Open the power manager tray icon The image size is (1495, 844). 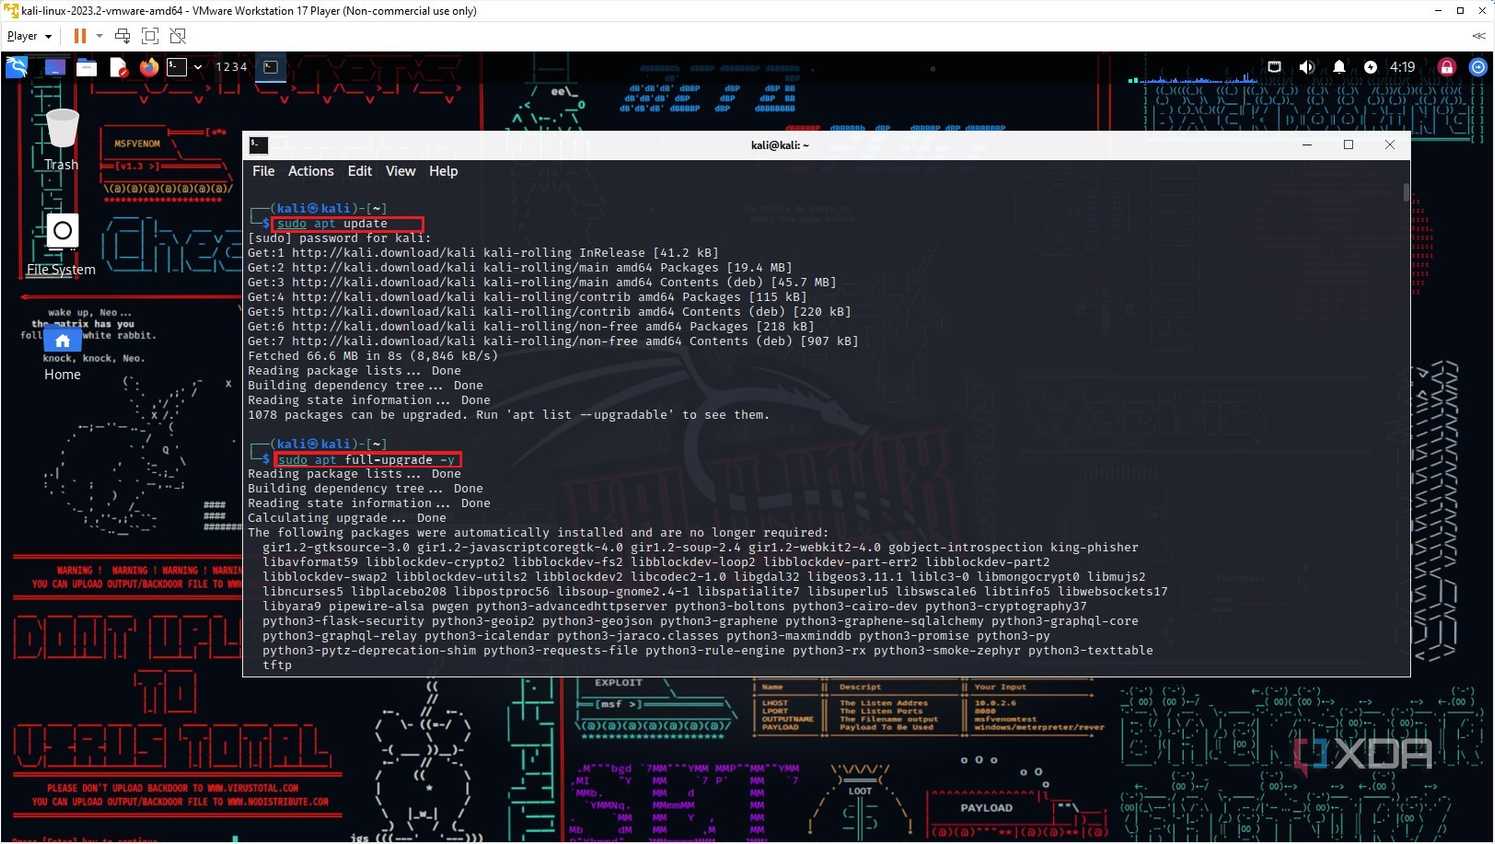coord(1371,67)
